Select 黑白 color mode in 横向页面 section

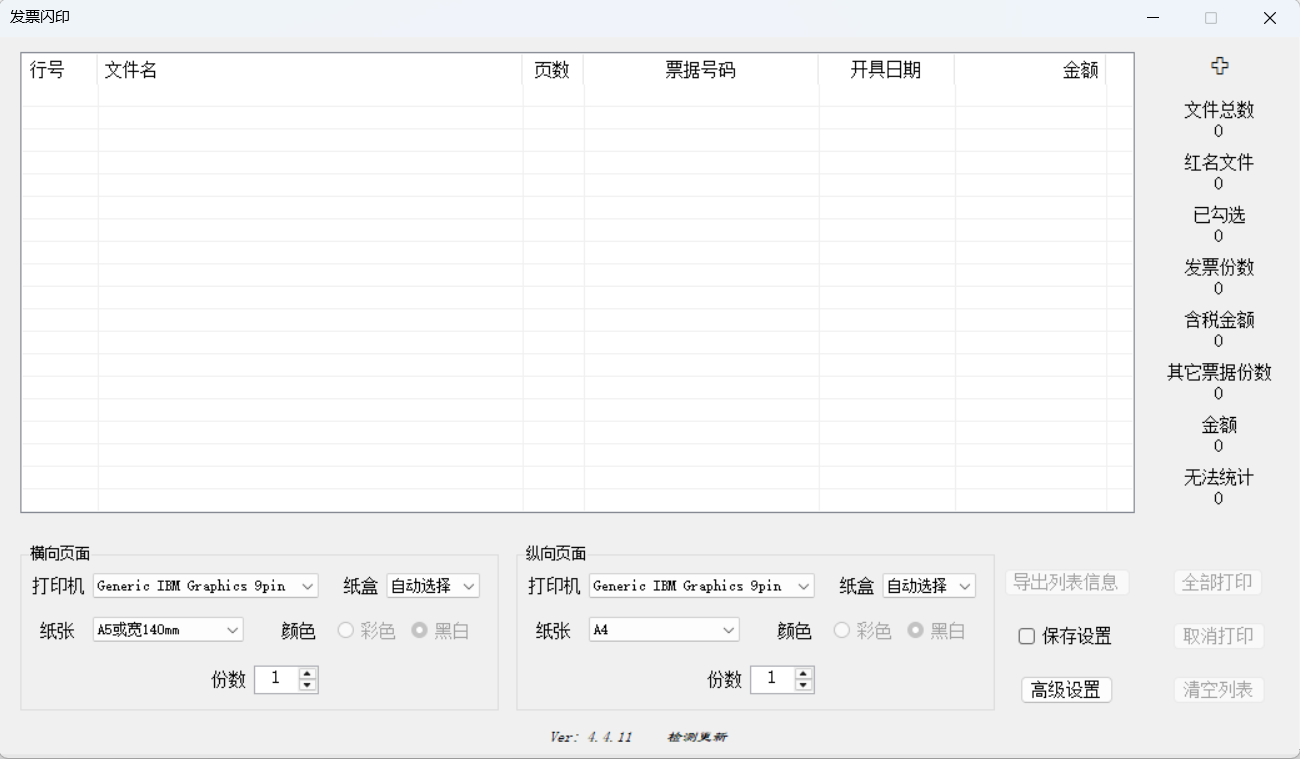(418, 630)
